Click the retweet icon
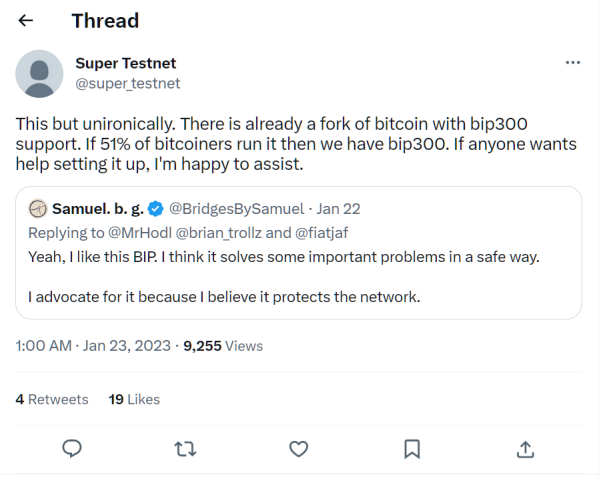The width and height of the screenshot is (606, 482). [184, 448]
